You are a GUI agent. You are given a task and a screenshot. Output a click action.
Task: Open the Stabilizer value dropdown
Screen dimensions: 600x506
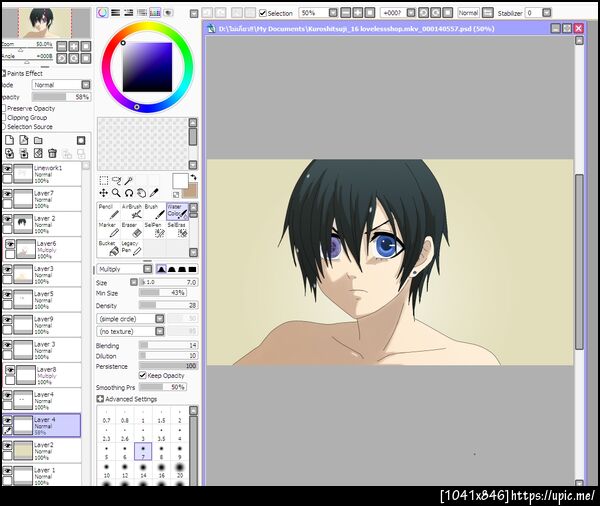(x=547, y=13)
